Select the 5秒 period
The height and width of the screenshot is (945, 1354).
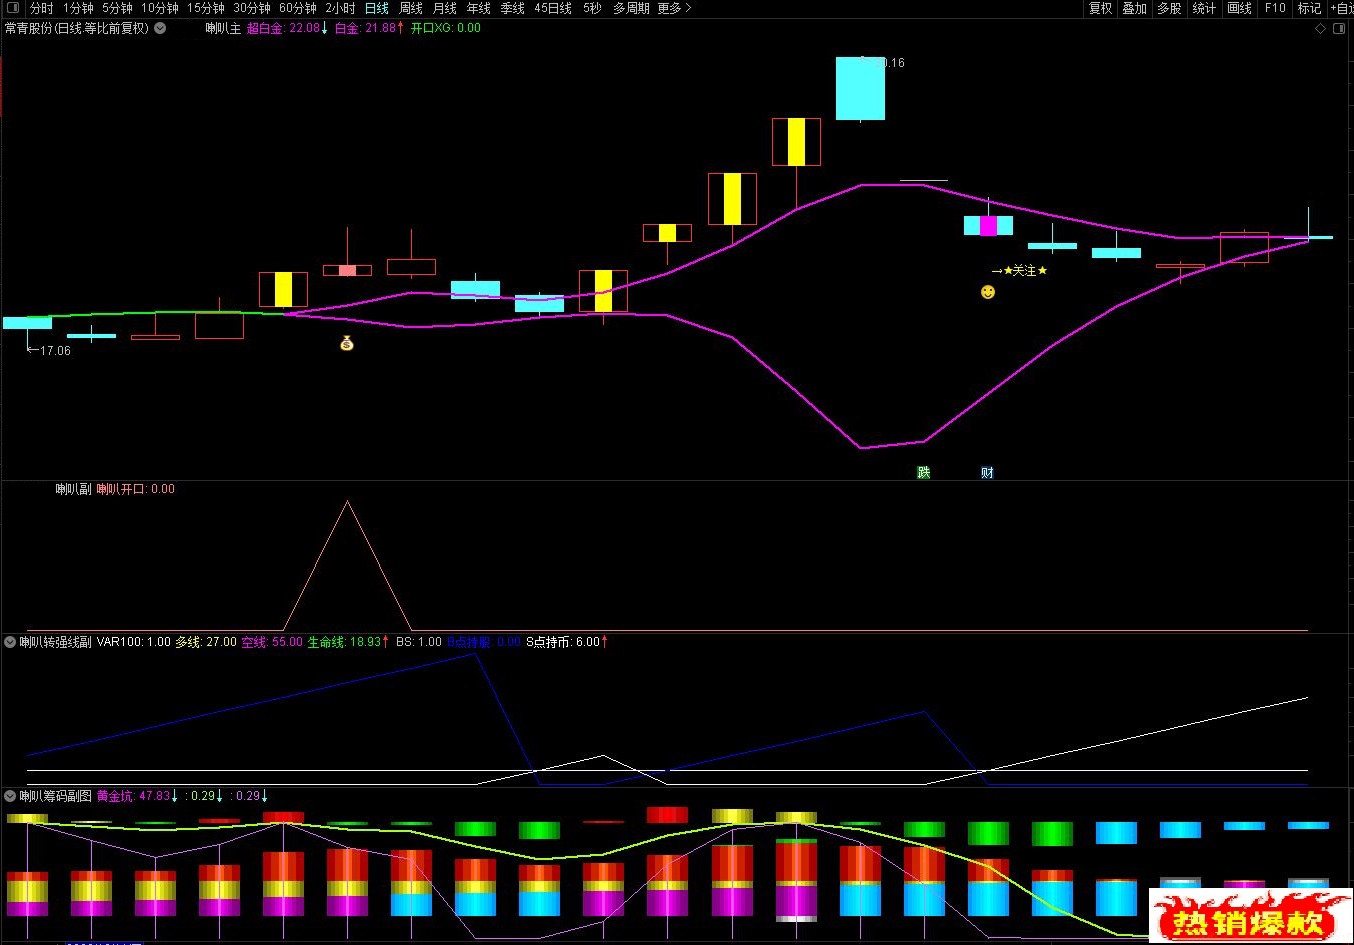pyautogui.click(x=592, y=8)
